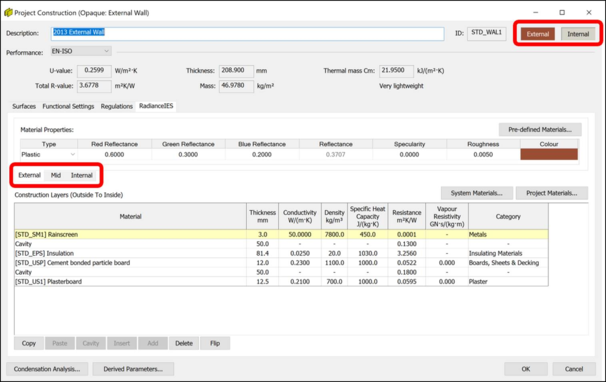Switch to the RadianceIES tab
Image resolution: width=606 pixels, height=382 pixels.
156,106
